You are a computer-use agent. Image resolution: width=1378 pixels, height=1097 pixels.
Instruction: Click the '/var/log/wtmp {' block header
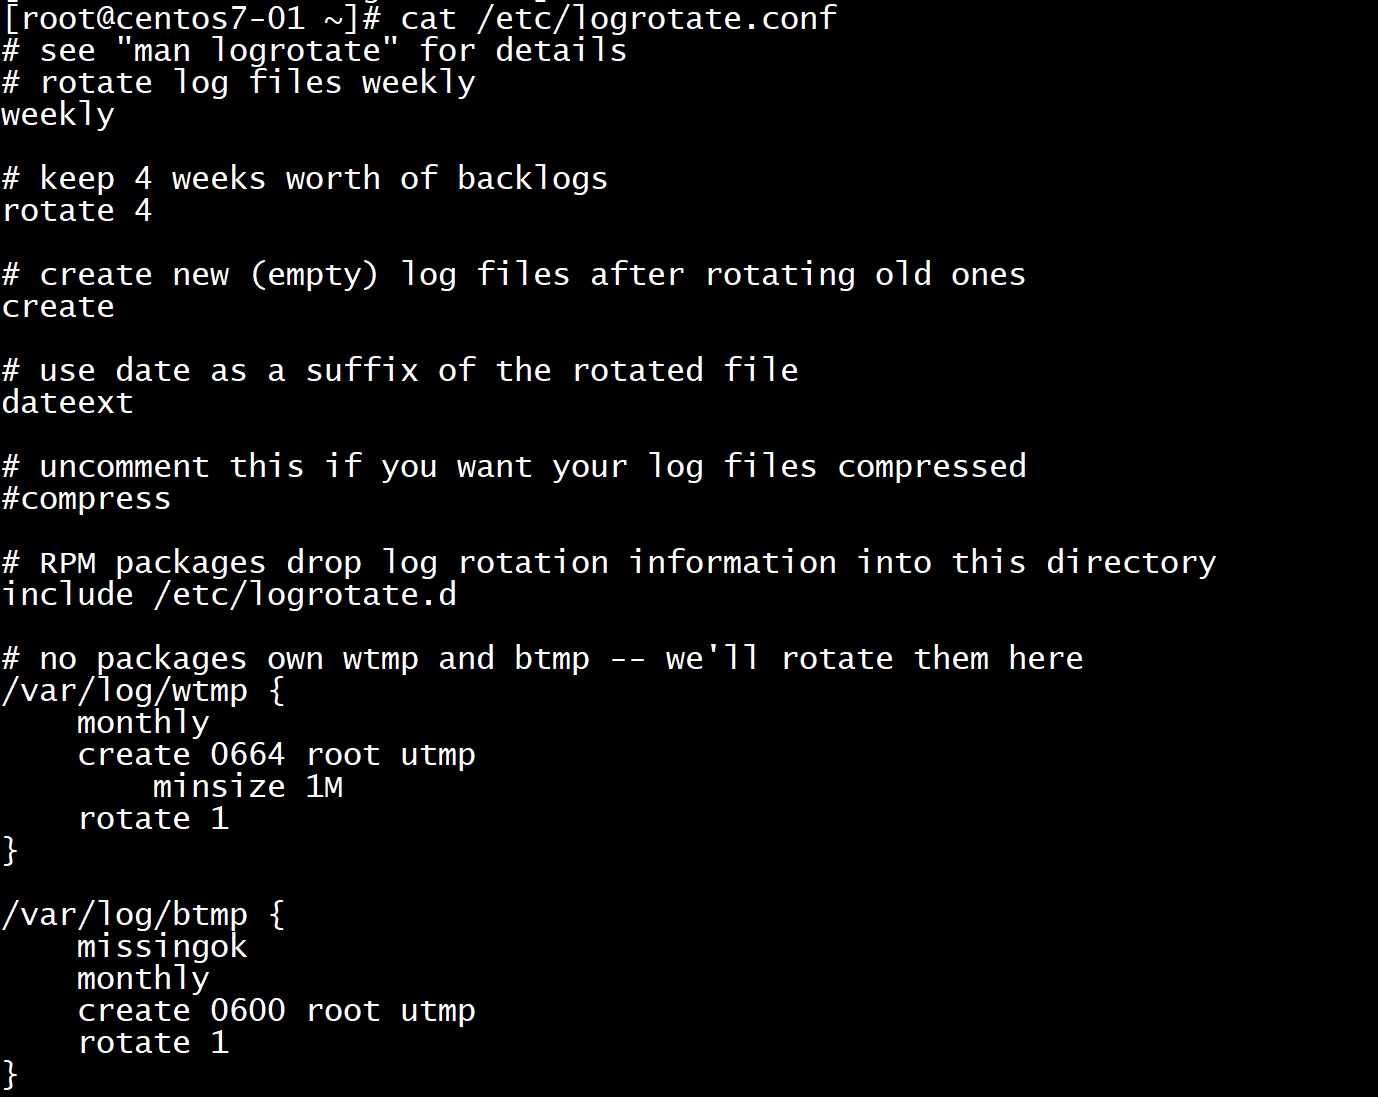[143, 691]
